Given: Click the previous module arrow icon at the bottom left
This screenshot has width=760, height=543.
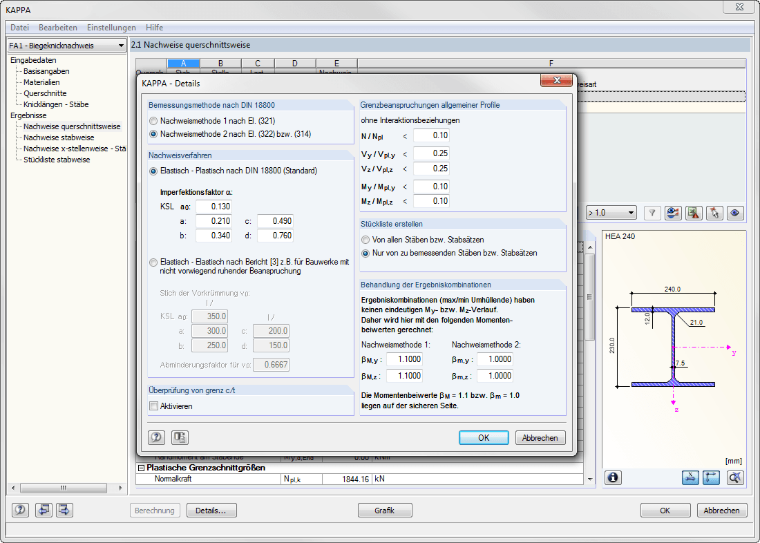Looking at the screenshot, I should pos(44,510).
